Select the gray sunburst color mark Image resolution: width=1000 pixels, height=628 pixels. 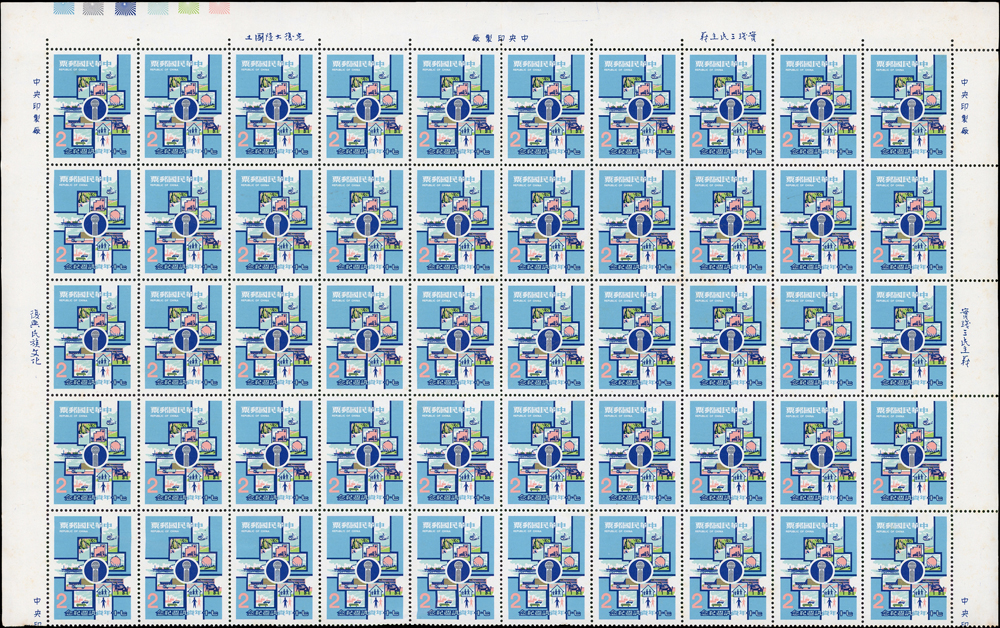tap(95, 7)
